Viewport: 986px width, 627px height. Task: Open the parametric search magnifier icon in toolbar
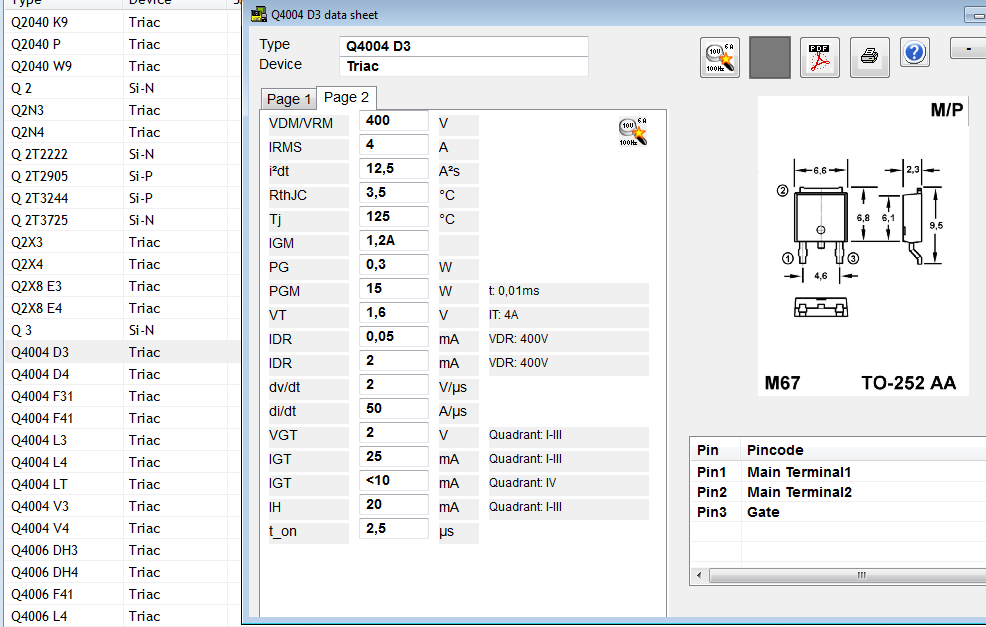click(719, 57)
